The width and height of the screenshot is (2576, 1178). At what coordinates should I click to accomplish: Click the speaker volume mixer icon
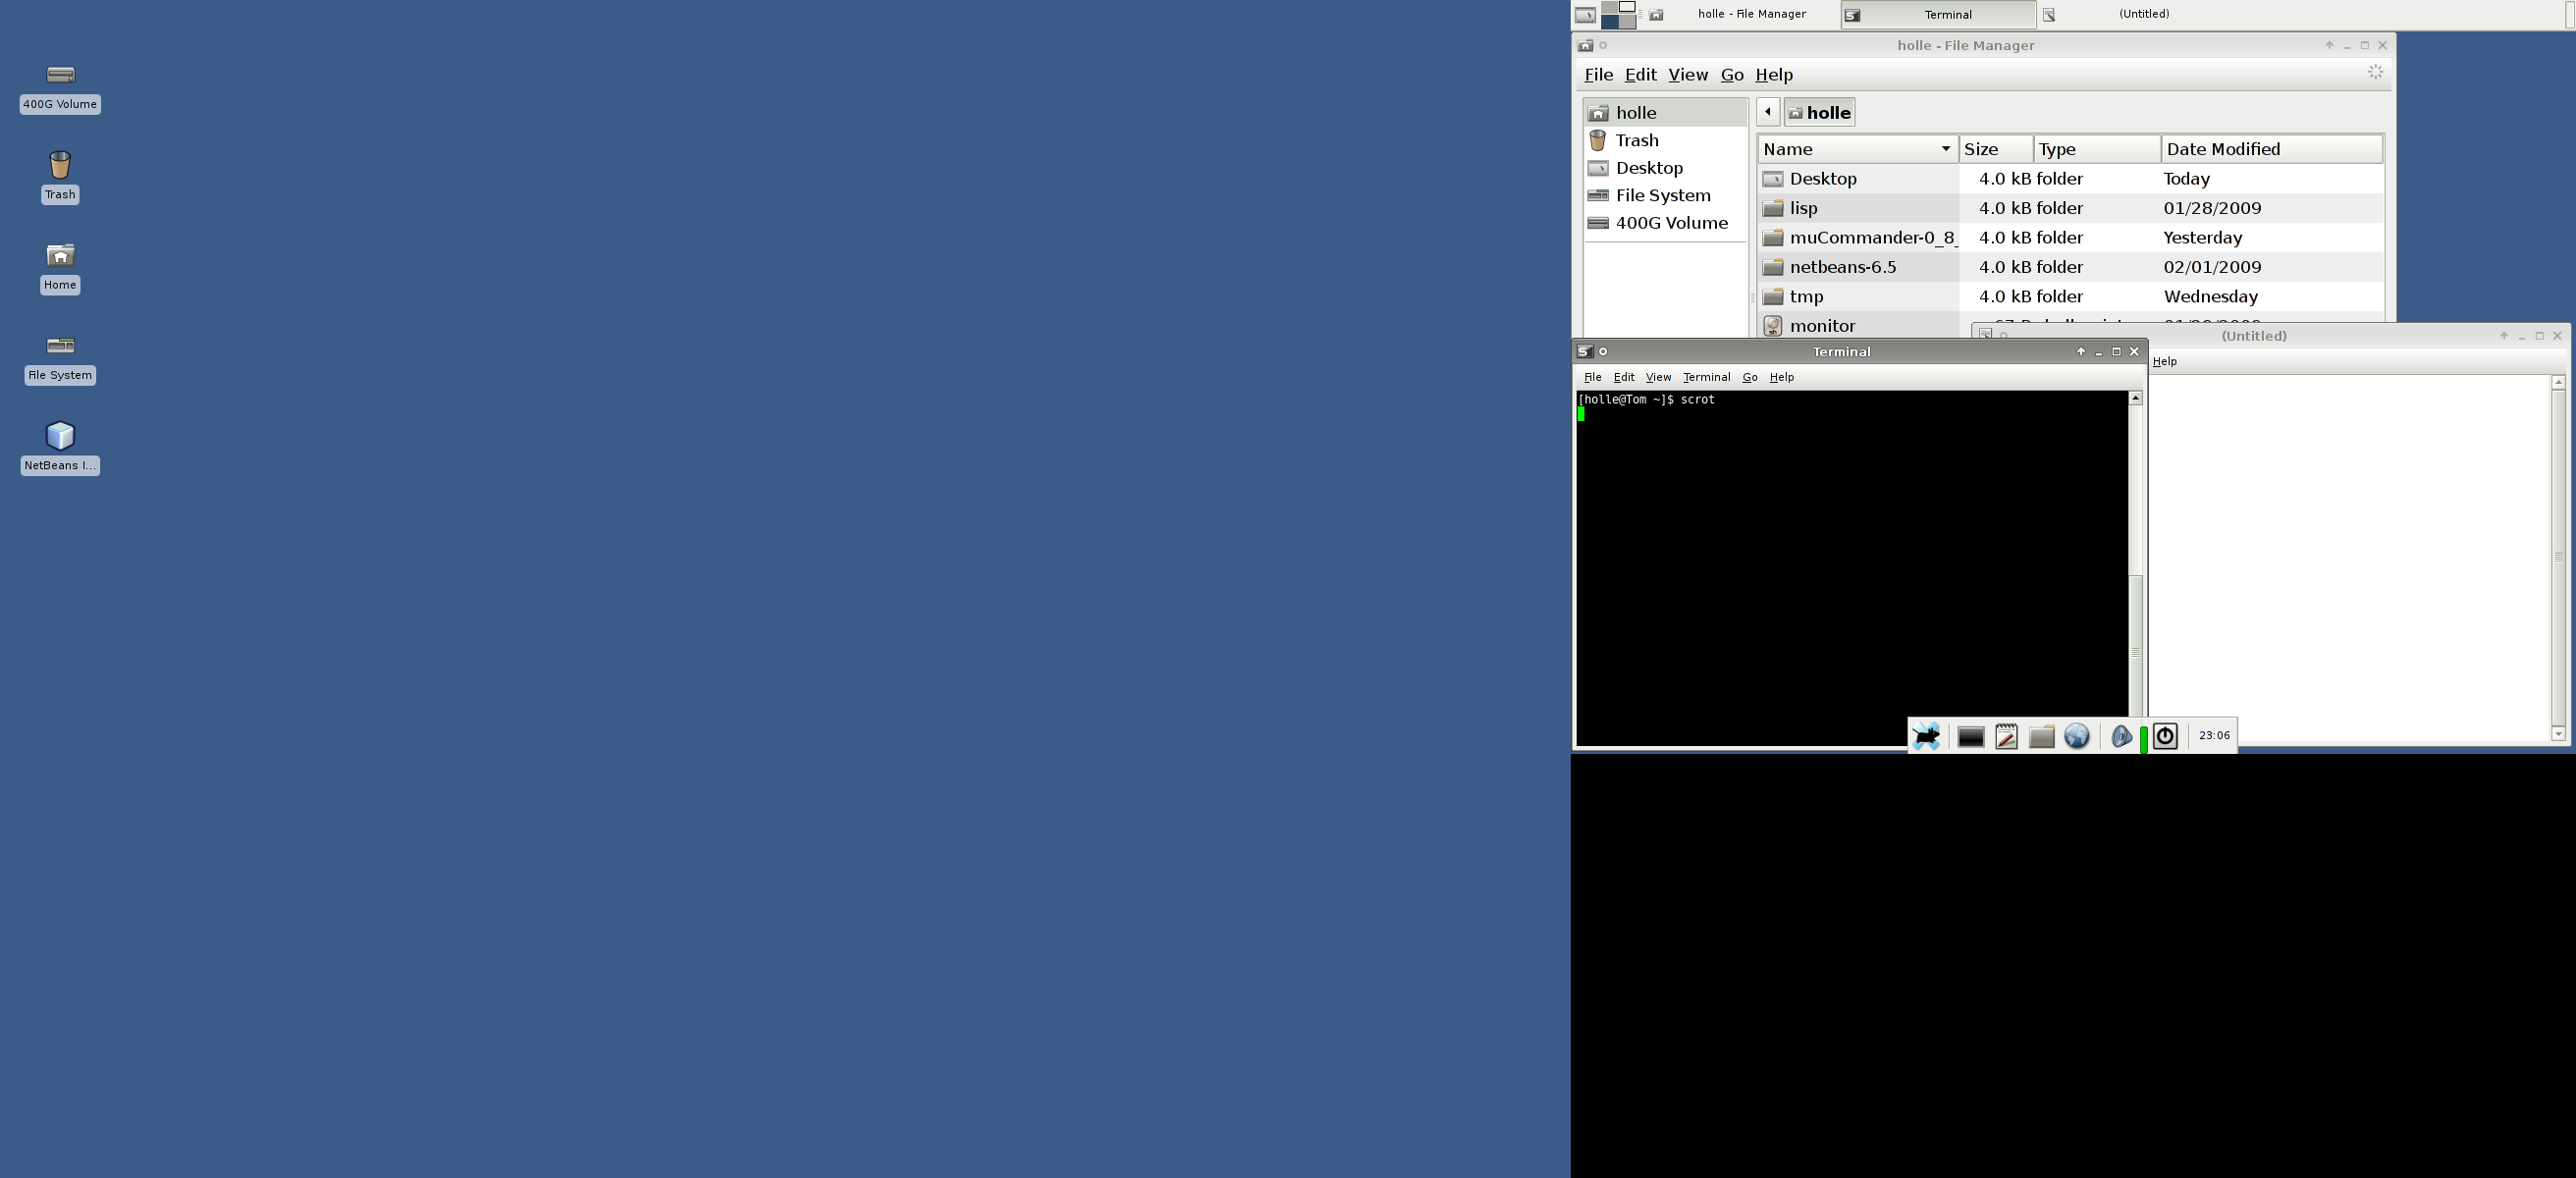point(2120,737)
